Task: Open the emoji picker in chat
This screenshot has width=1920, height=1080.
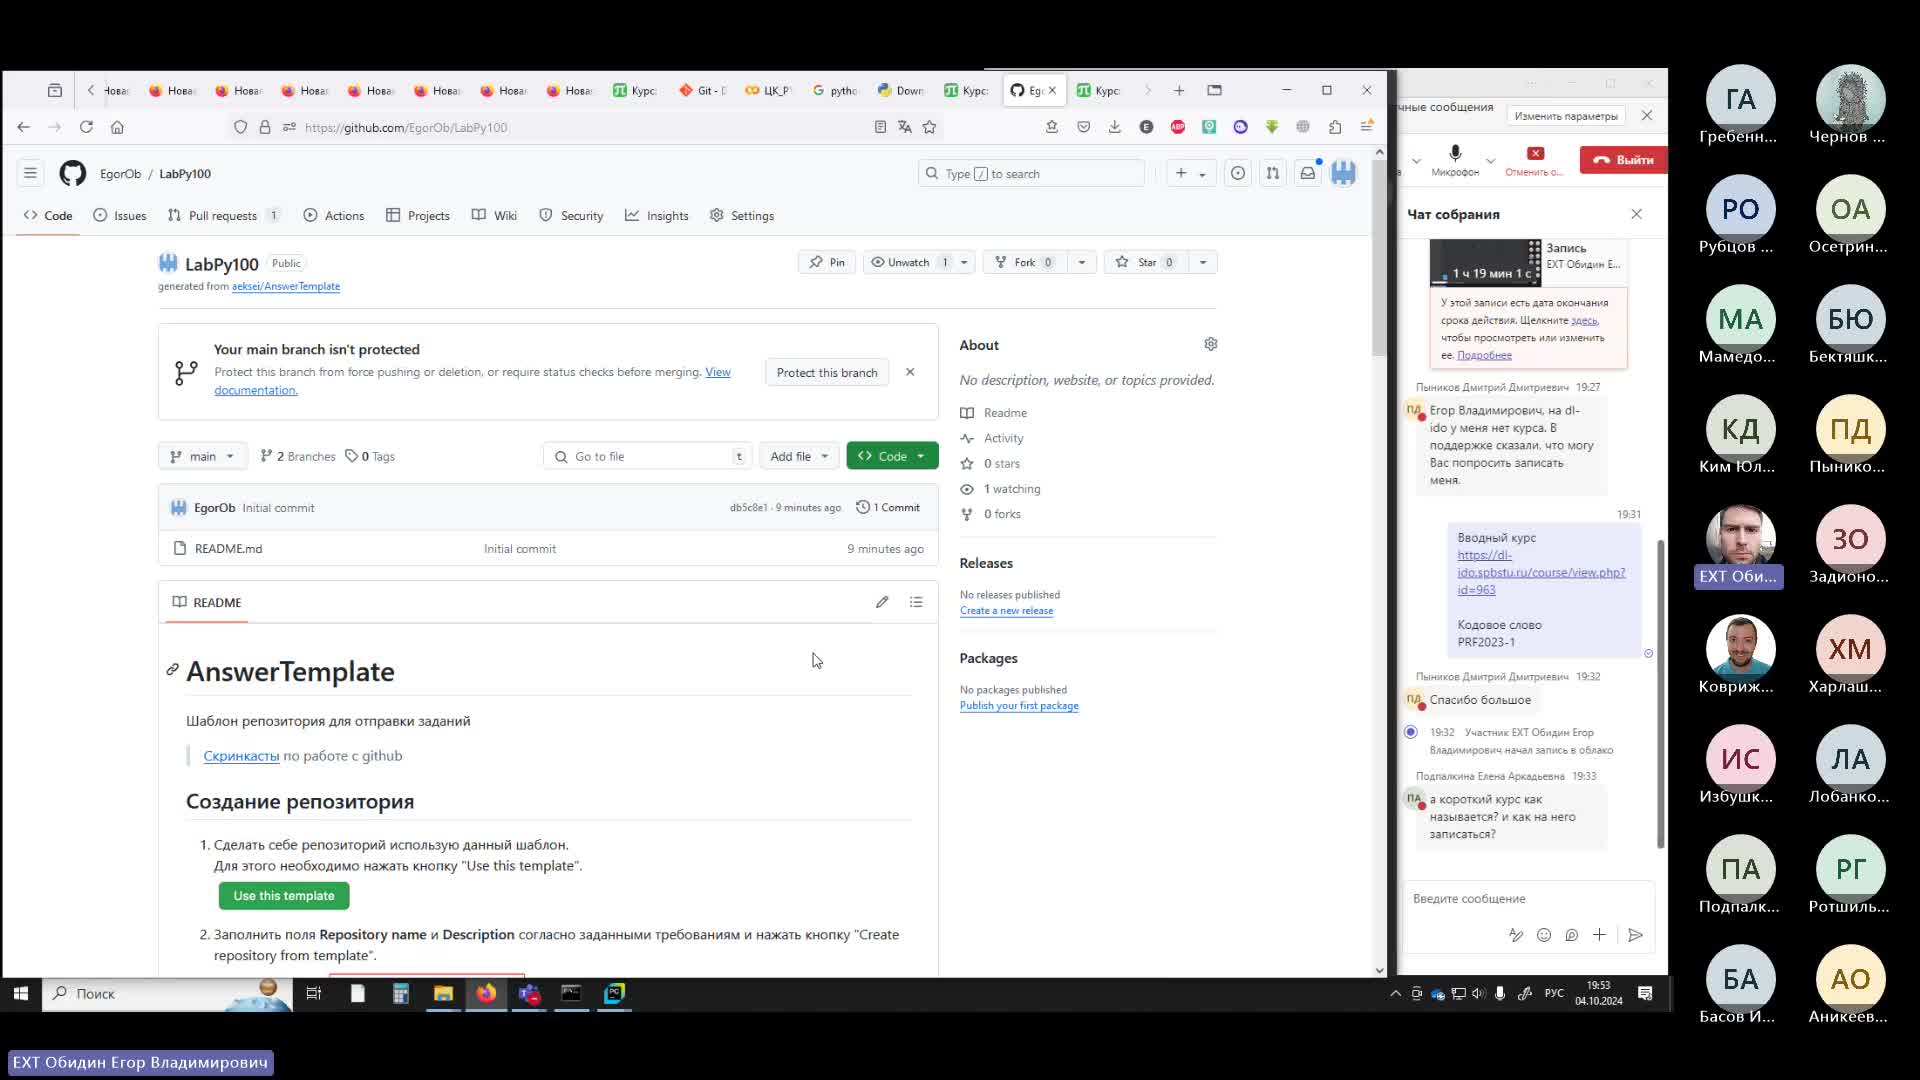Action: [x=1544, y=935]
